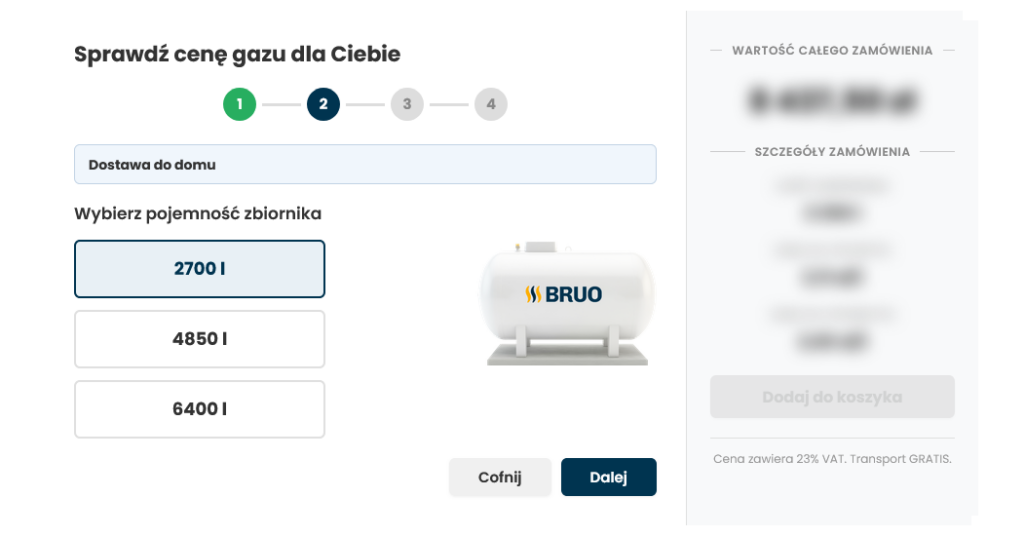Viewport: 1024px width, 536px height.
Task: Click the dark blue step 2 circle
Action: pyautogui.click(x=323, y=104)
